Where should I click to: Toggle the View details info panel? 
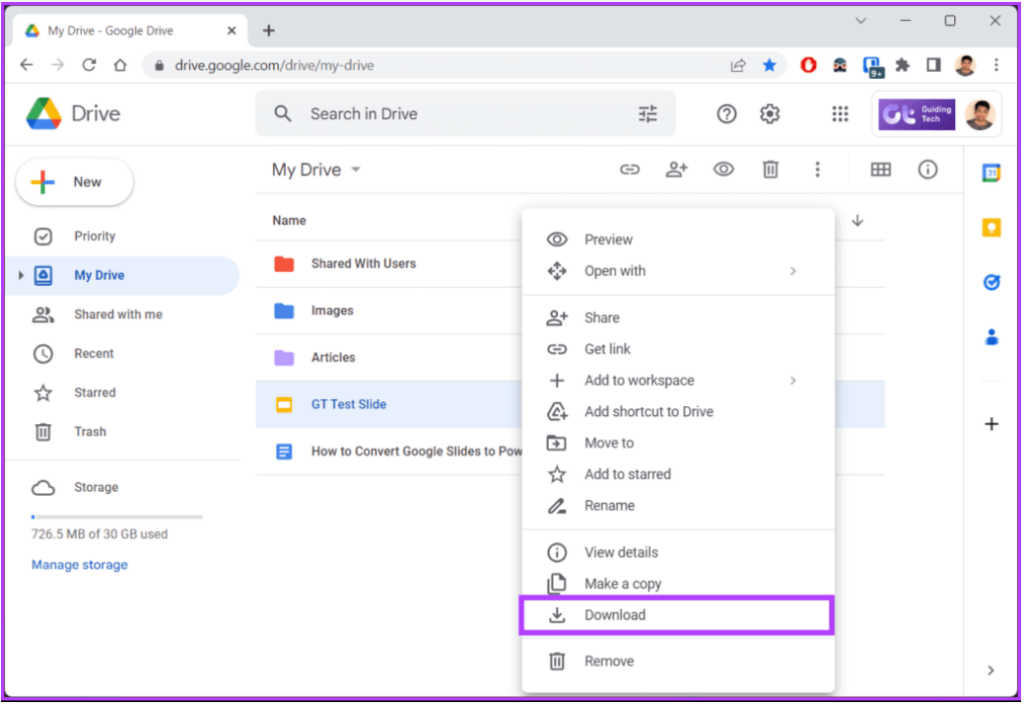928,169
